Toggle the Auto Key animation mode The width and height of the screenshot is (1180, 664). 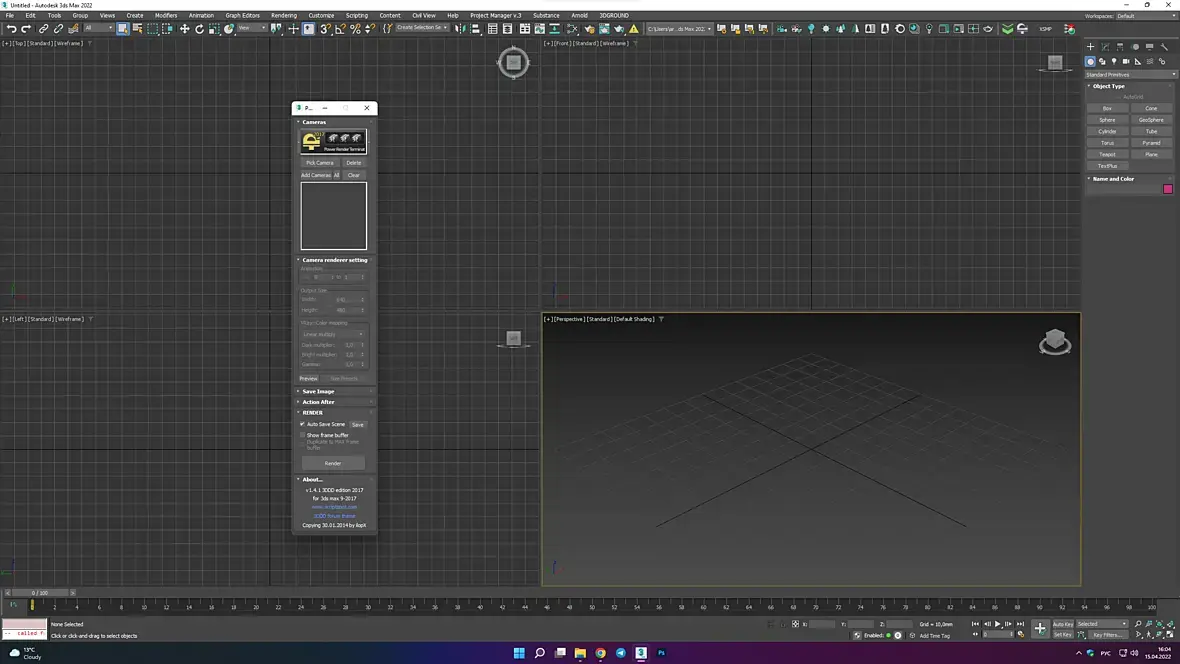(x=1062, y=624)
